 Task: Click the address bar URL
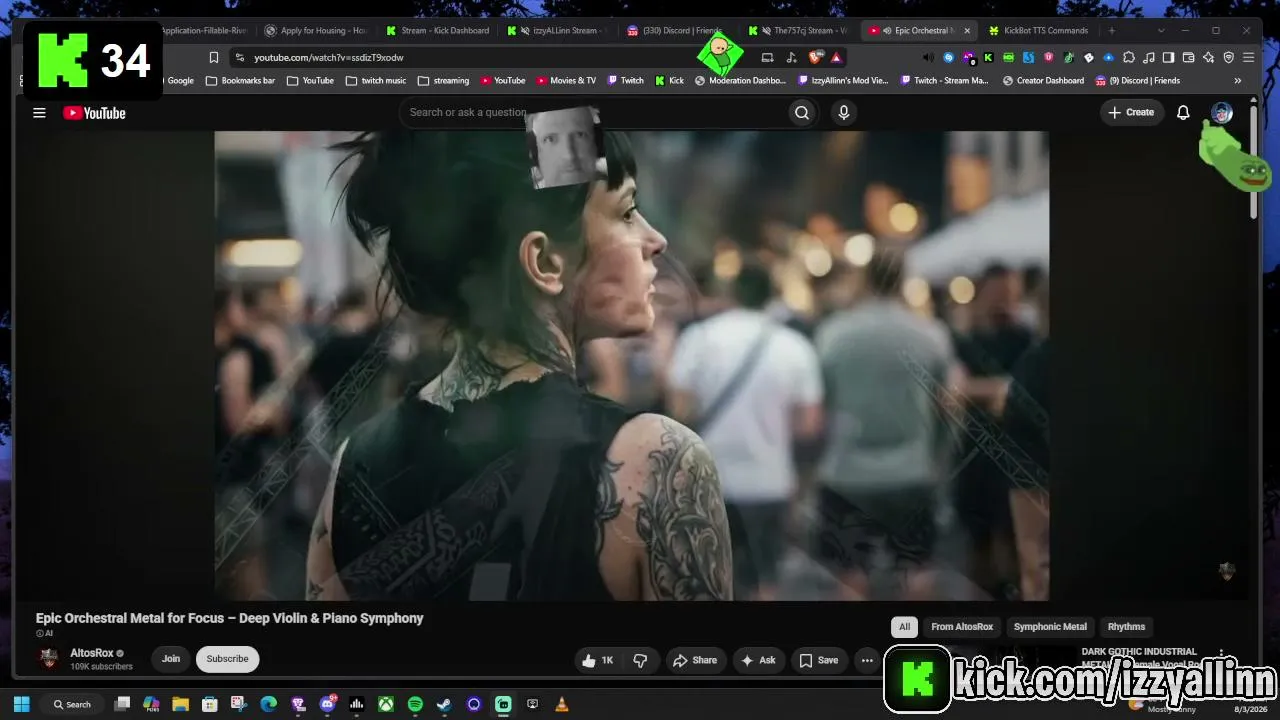(x=329, y=58)
